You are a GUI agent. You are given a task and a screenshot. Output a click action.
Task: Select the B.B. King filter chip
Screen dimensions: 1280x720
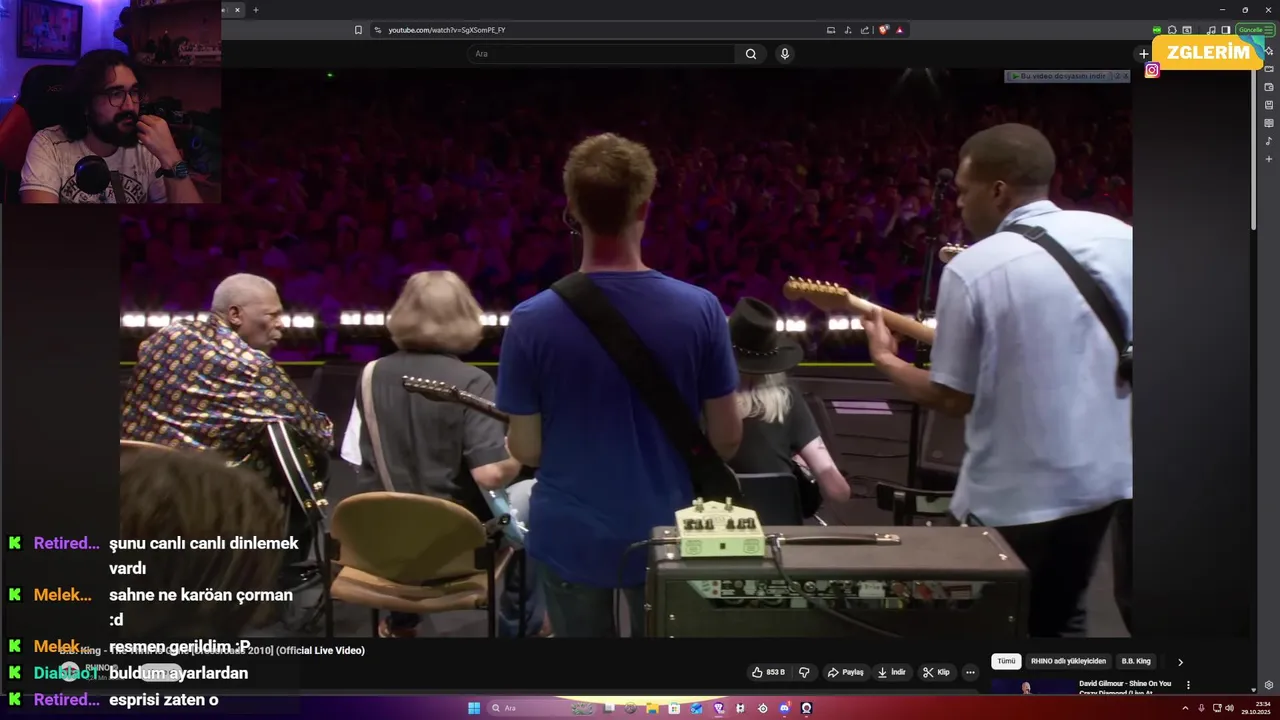pos(1136,661)
